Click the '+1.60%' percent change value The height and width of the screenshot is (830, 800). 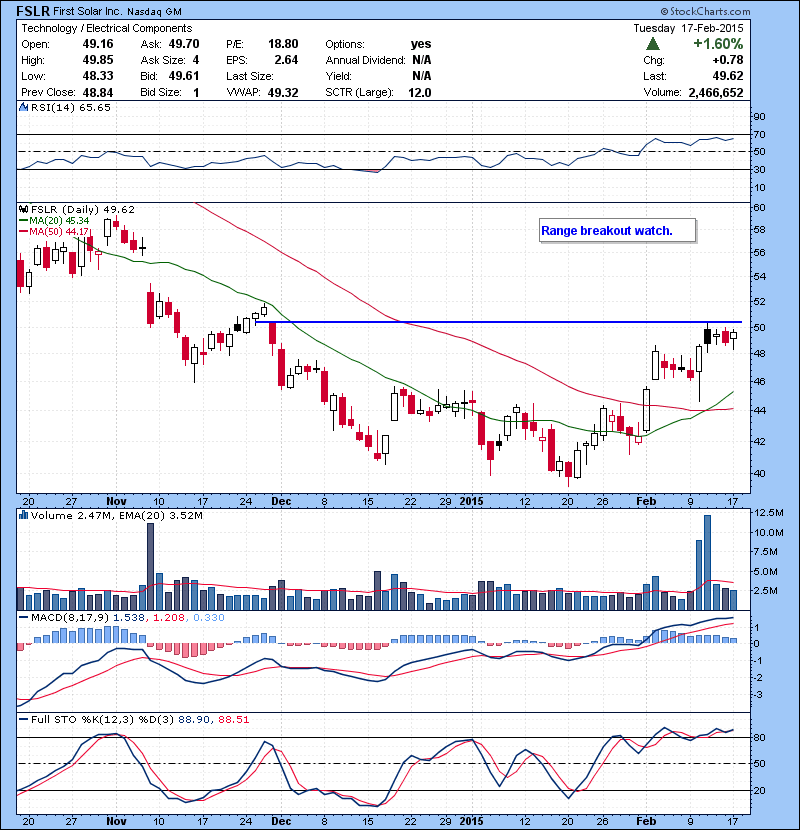718,44
